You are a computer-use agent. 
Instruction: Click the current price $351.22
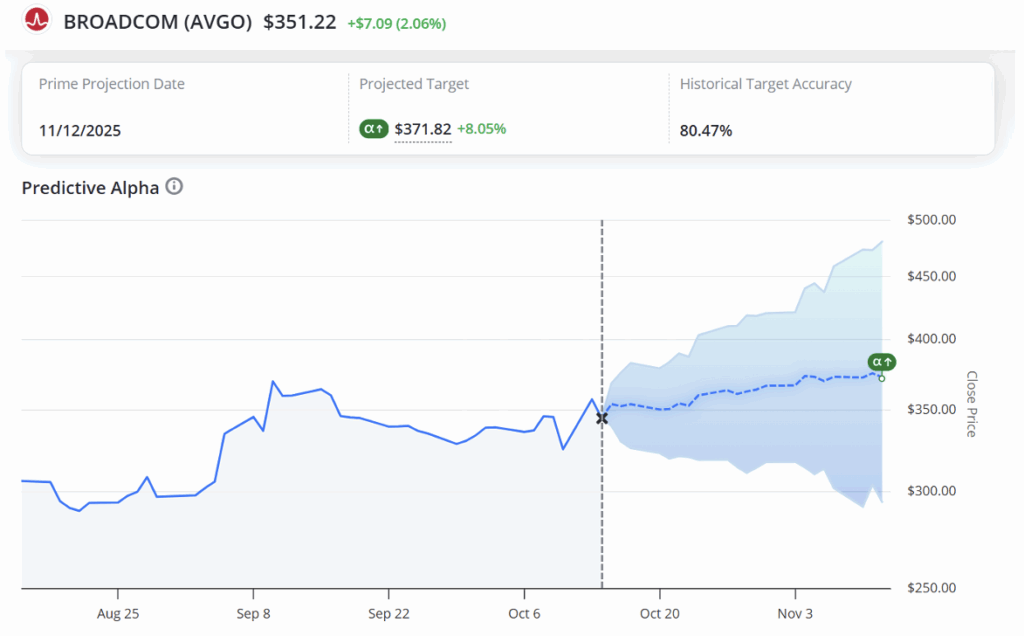[300, 22]
